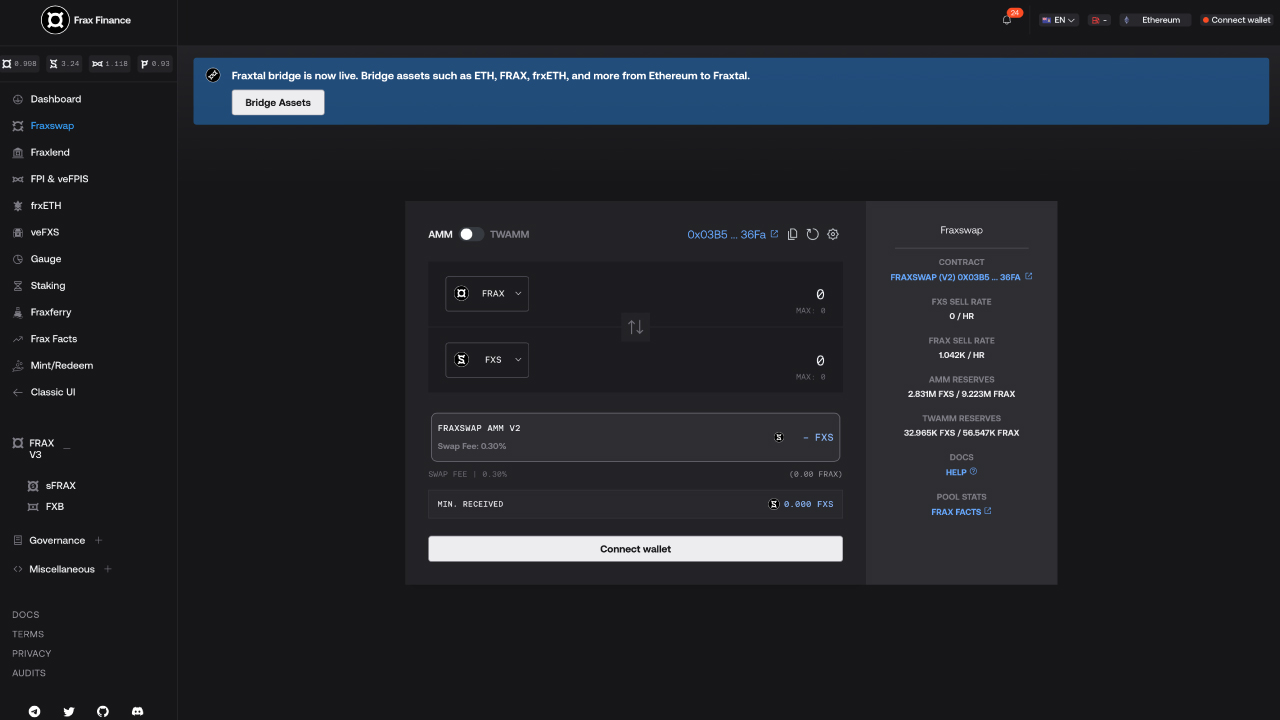Viewport: 1280px width, 720px height.
Task: Click the refresh icon in swap panel
Action: point(812,234)
